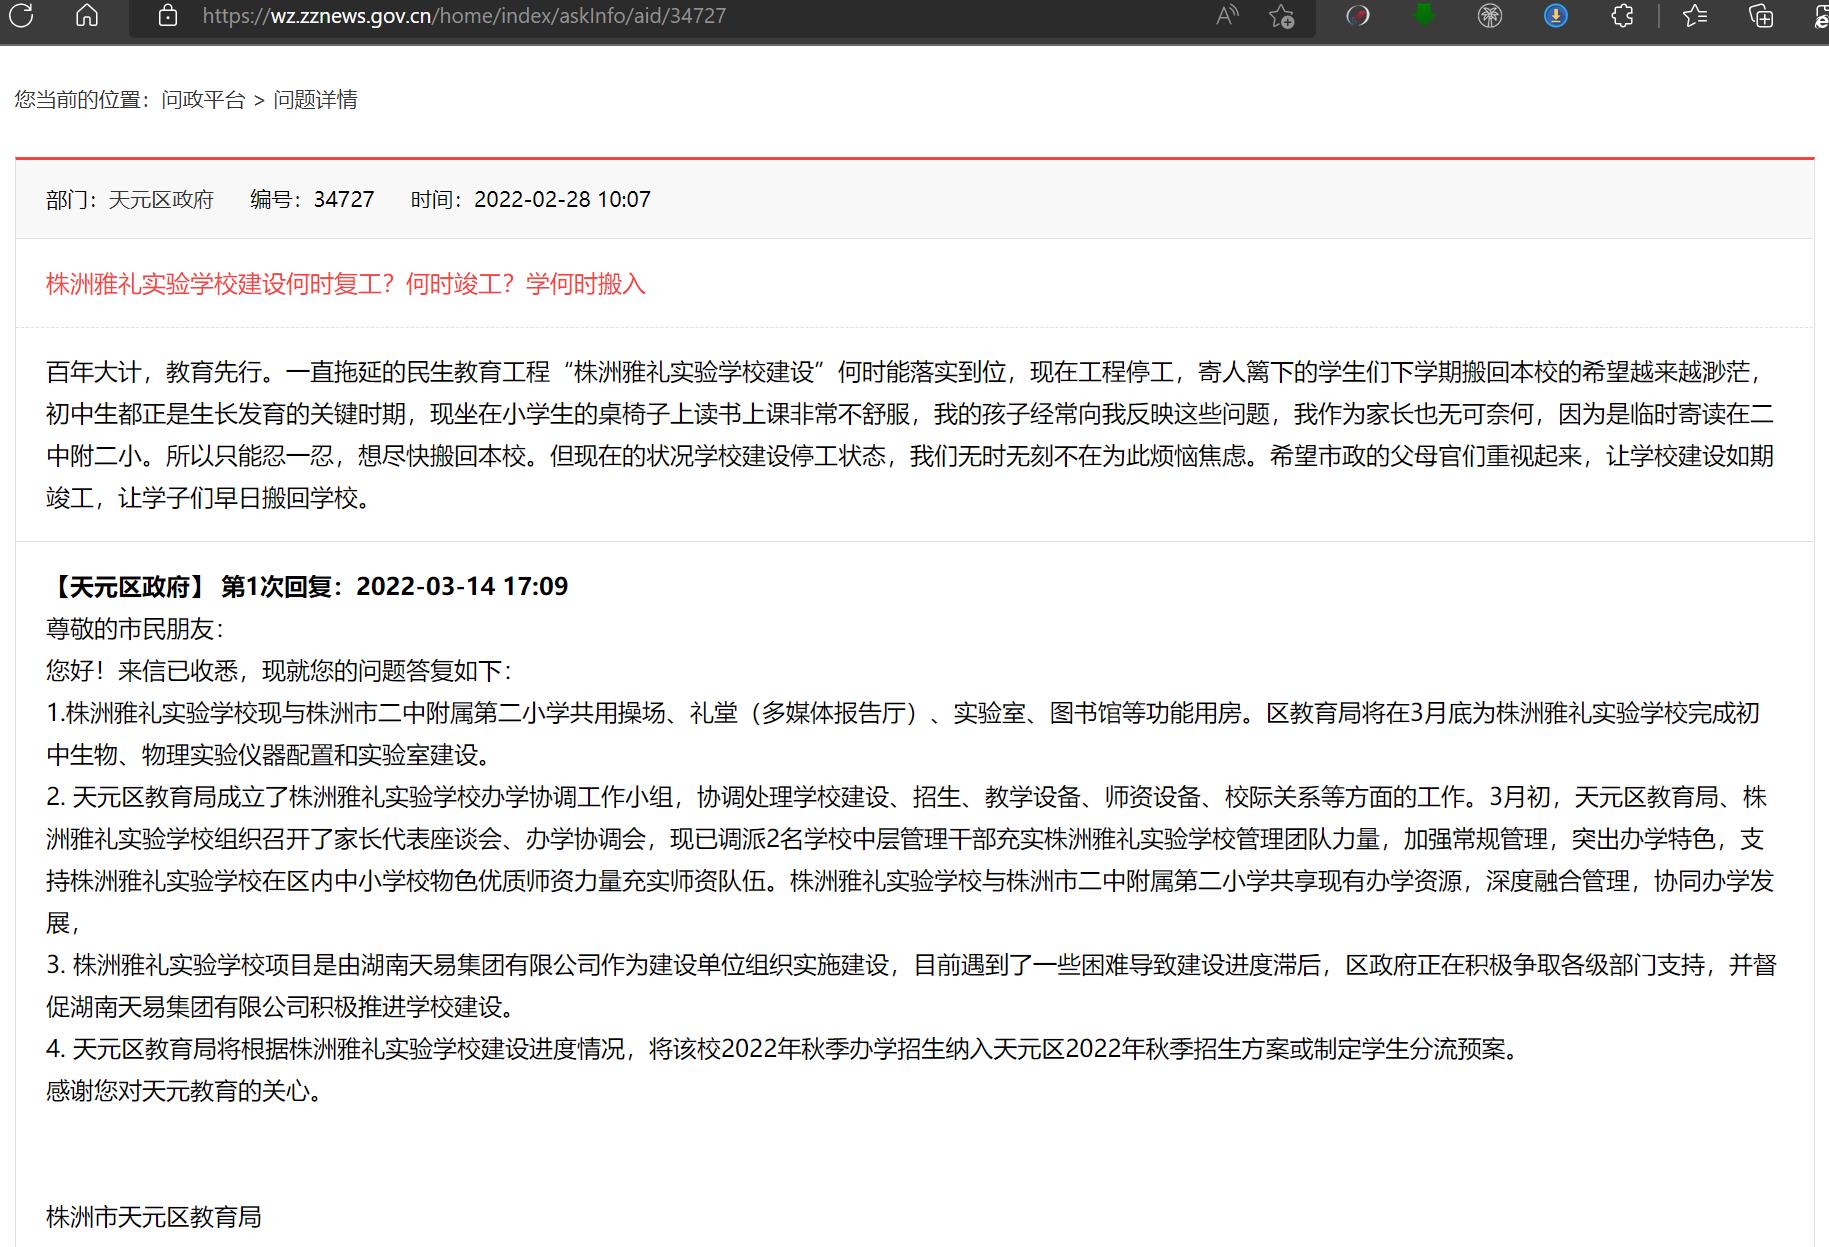
Task: Open the Extensions puzzle menu
Action: tap(1622, 16)
